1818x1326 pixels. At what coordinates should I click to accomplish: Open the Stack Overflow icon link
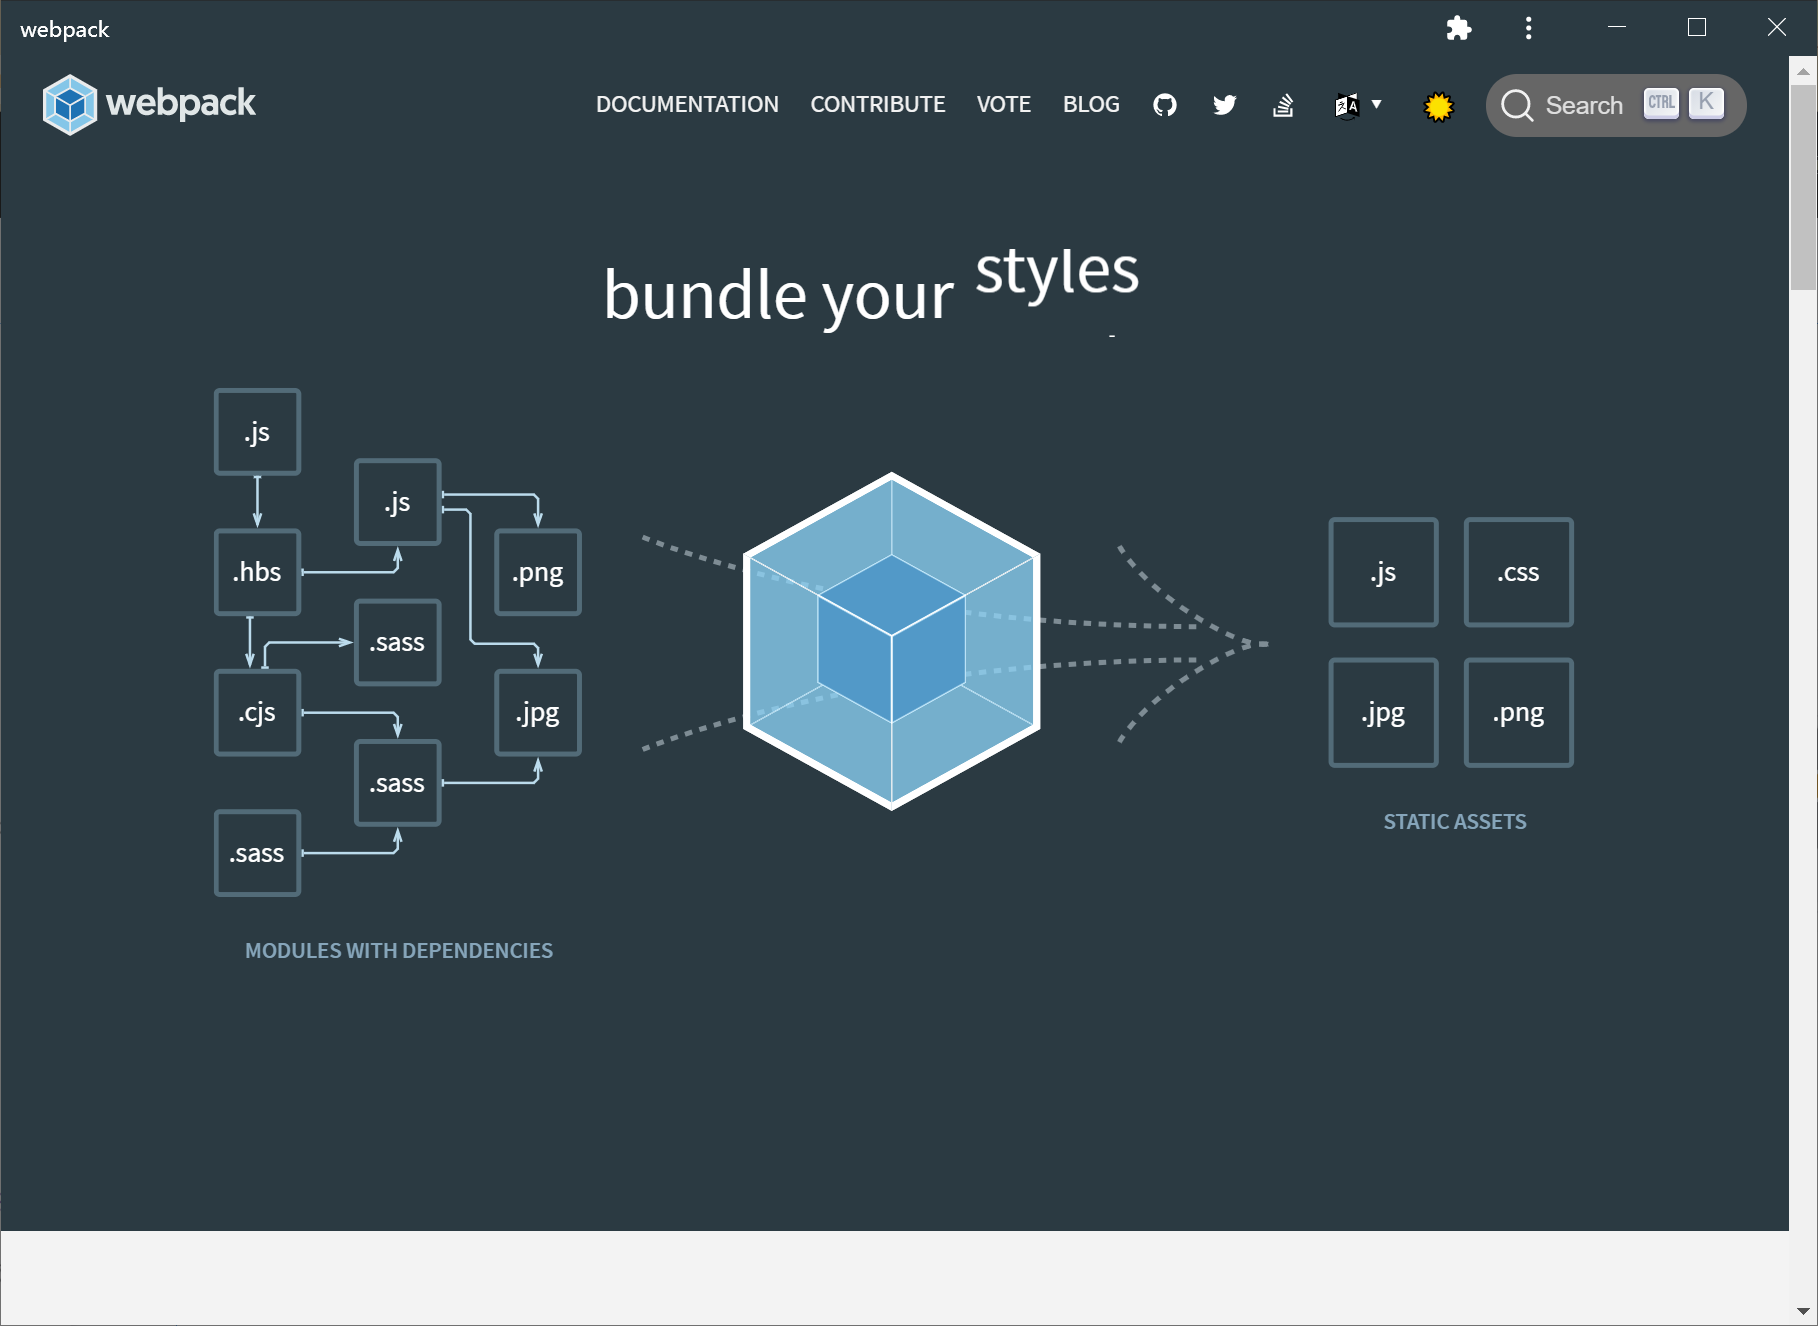1283,105
